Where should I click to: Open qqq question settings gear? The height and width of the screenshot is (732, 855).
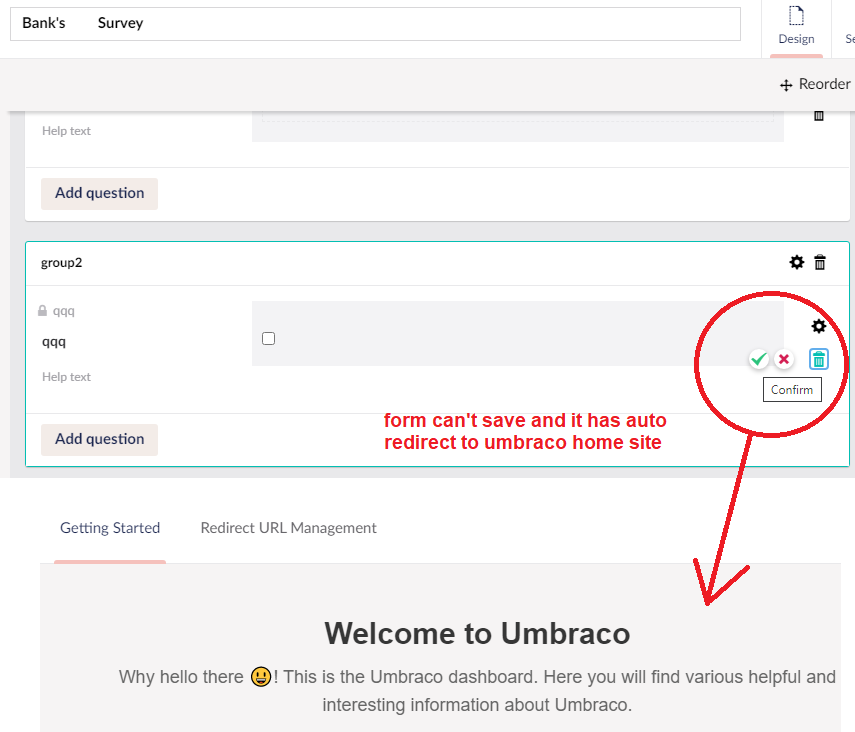click(818, 326)
